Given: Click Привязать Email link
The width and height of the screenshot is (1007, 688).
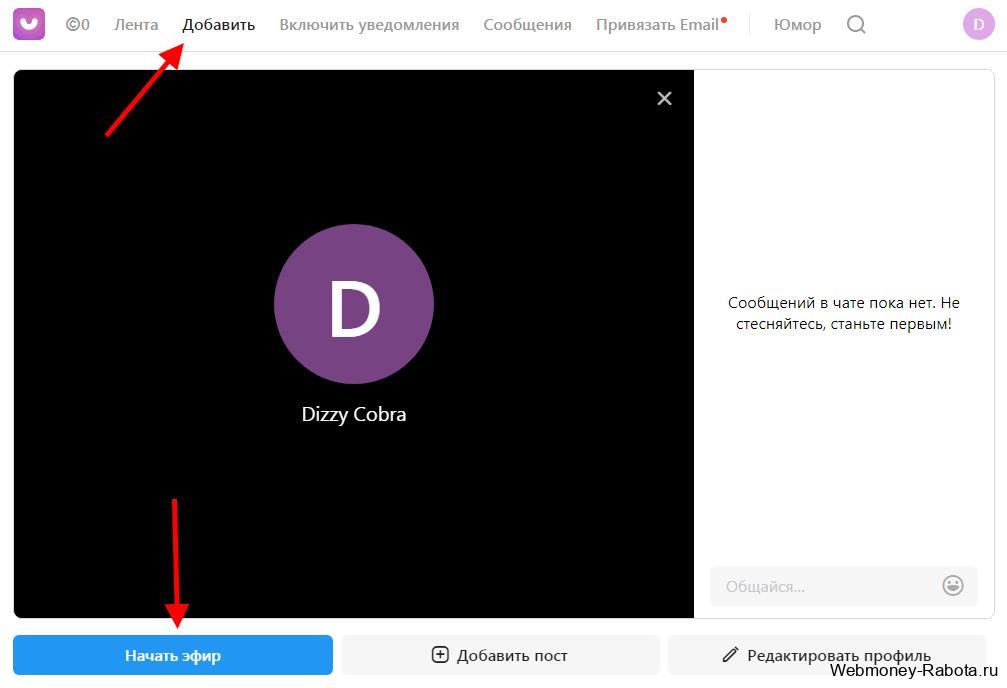Looking at the screenshot, I should pos(657,24).
